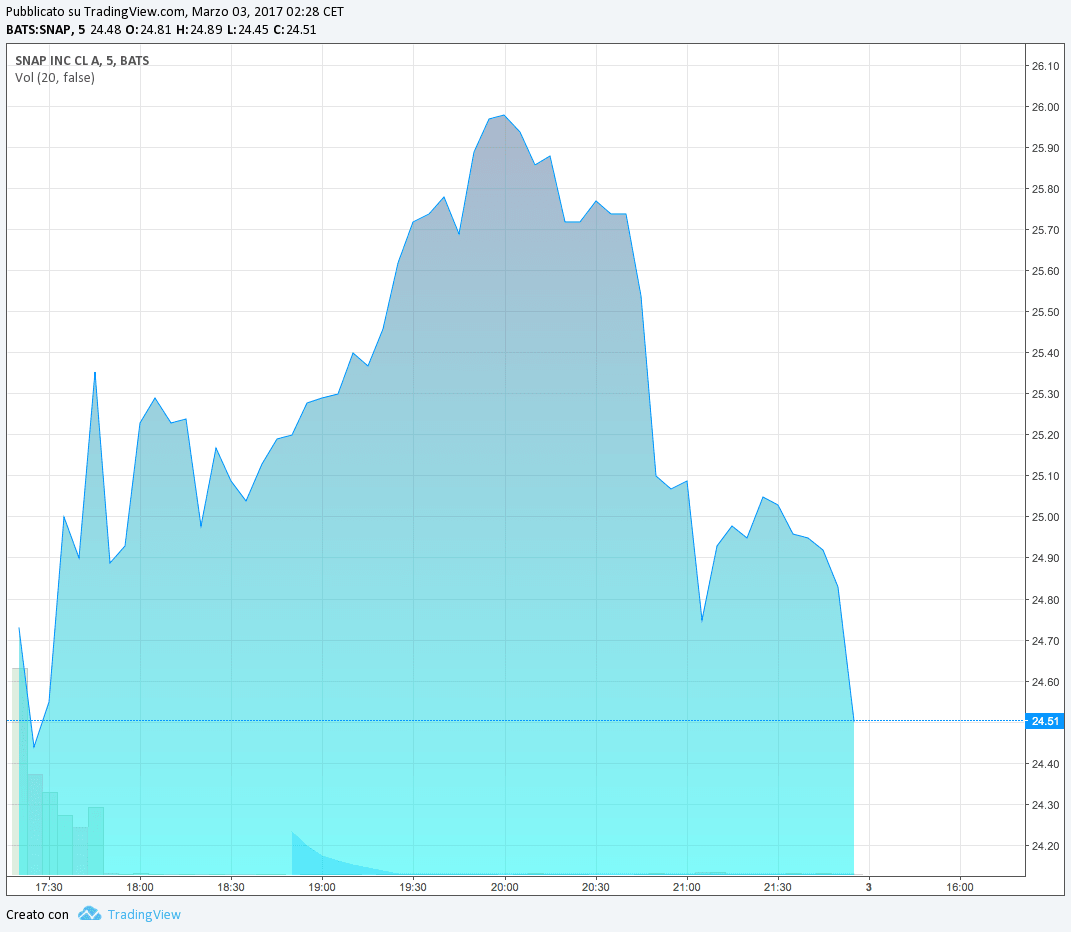Click the 18:00 time axis label
Viewport: 1071px width, 932px height.
pyautogui.click(x=140, y=887)
